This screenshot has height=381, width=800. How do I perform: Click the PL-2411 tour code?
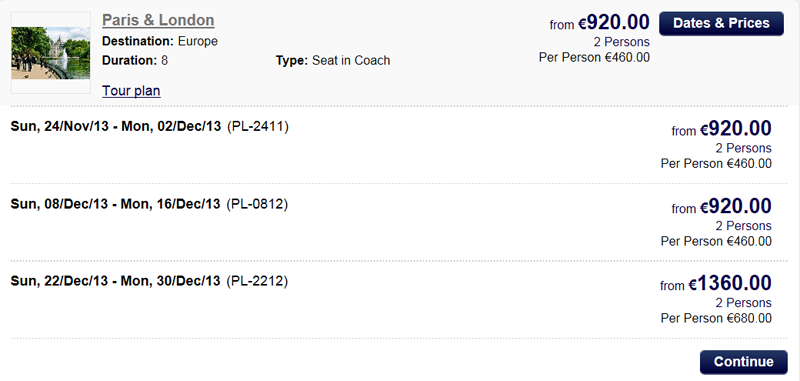pyautogui.click(x=258, y=126)
